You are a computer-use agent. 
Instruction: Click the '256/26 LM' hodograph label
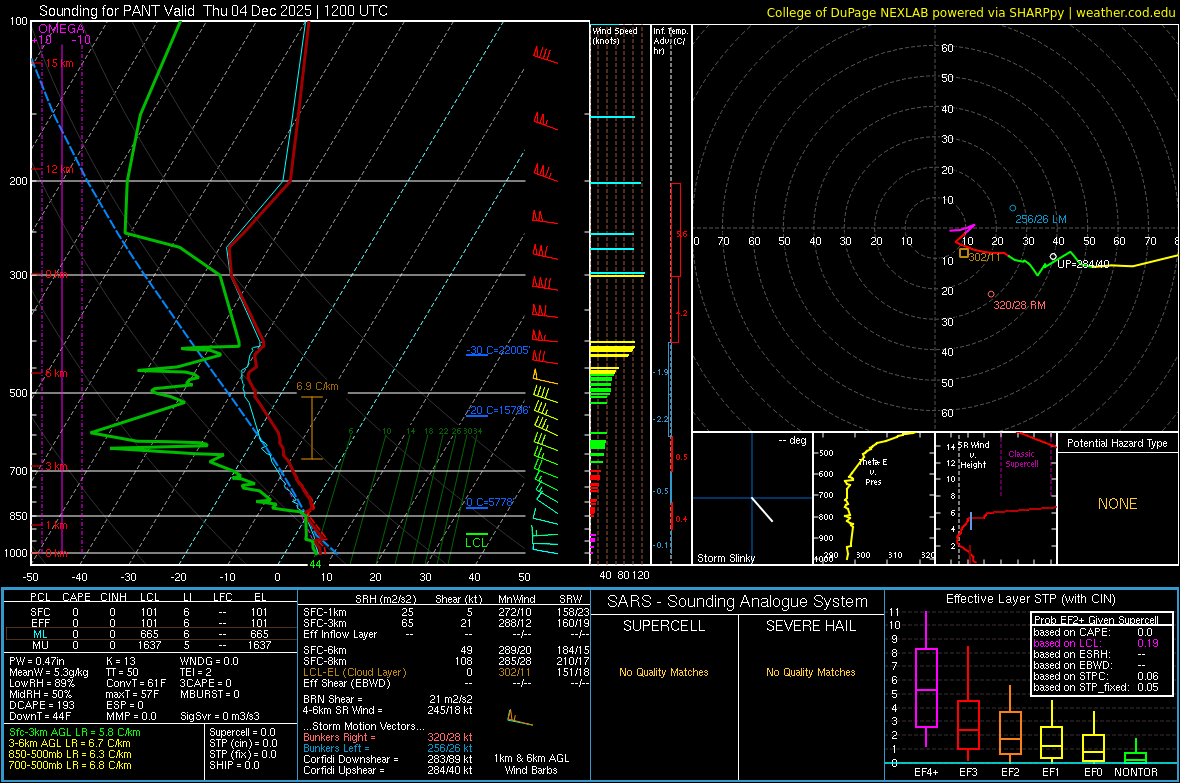pyautogui.click(x=1041, y=219)
